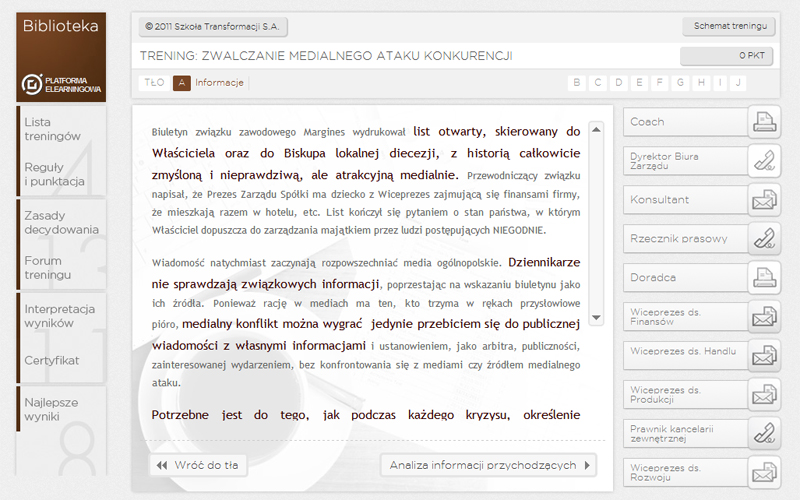Image resolution: width=800 pixels, height=500 pixels.
Task: Click the 0 PKT score indicator
Action: coord(727,56)
